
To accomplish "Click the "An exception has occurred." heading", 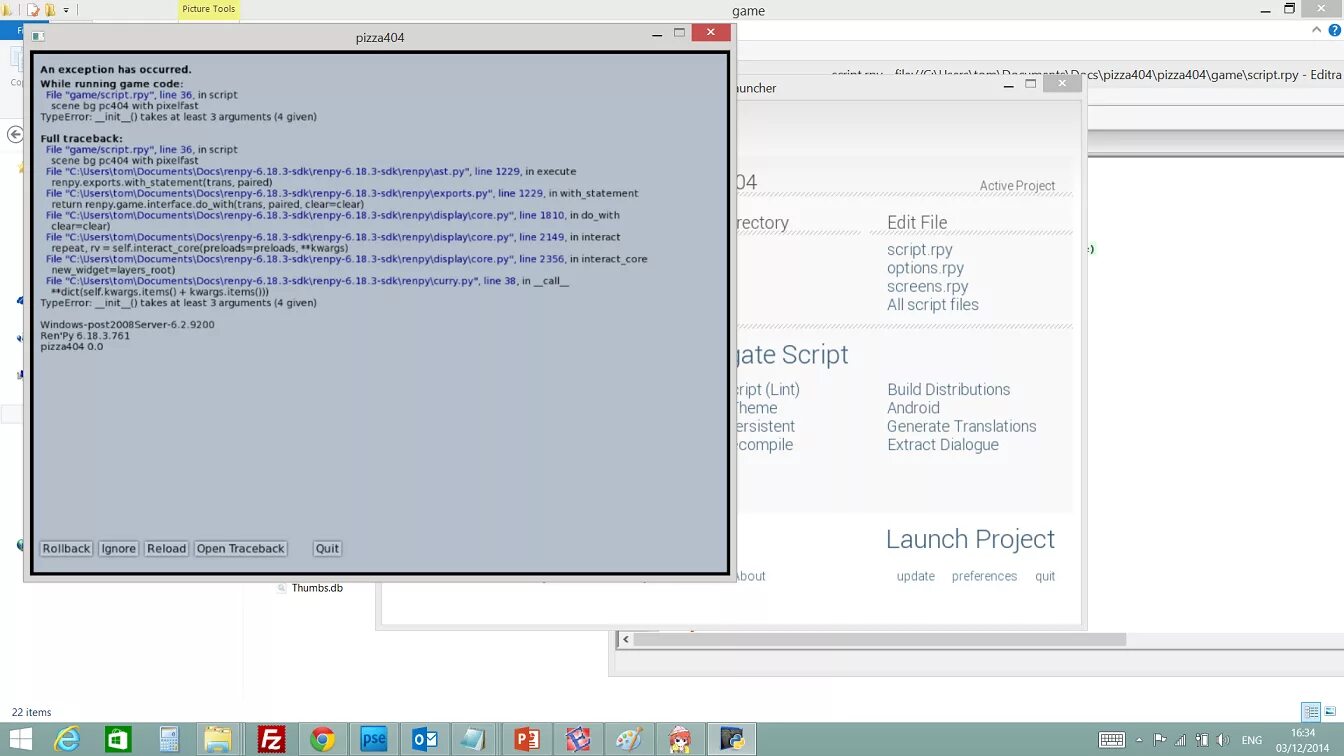I will 116,69.
